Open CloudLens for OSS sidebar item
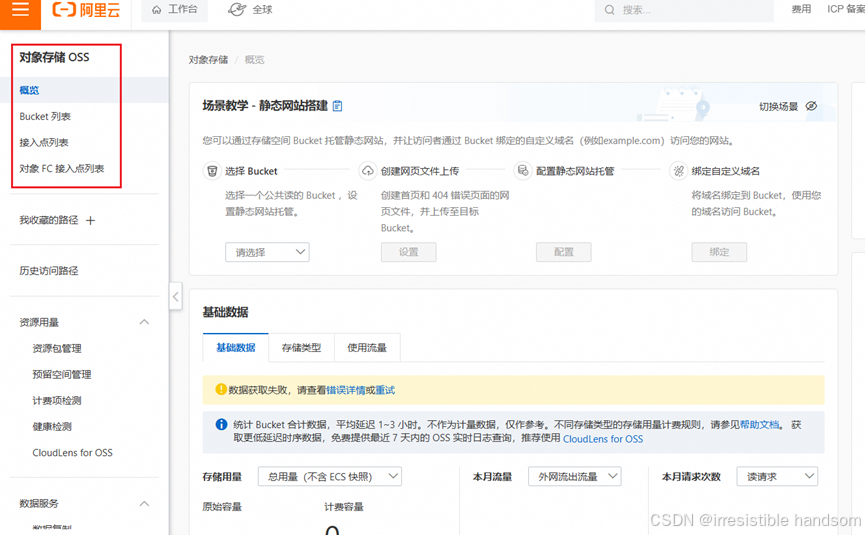 coord(72,453)
